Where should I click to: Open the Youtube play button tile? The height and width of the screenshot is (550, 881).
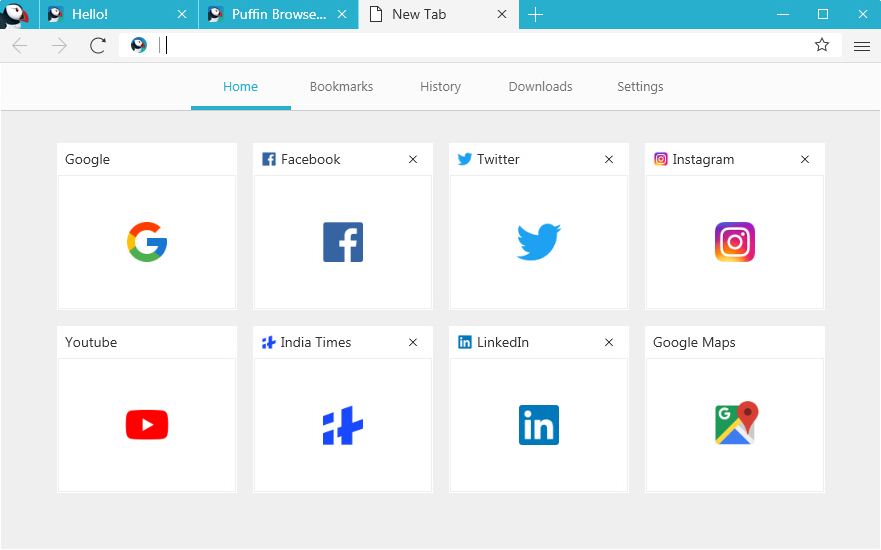[x=147, y=425]
